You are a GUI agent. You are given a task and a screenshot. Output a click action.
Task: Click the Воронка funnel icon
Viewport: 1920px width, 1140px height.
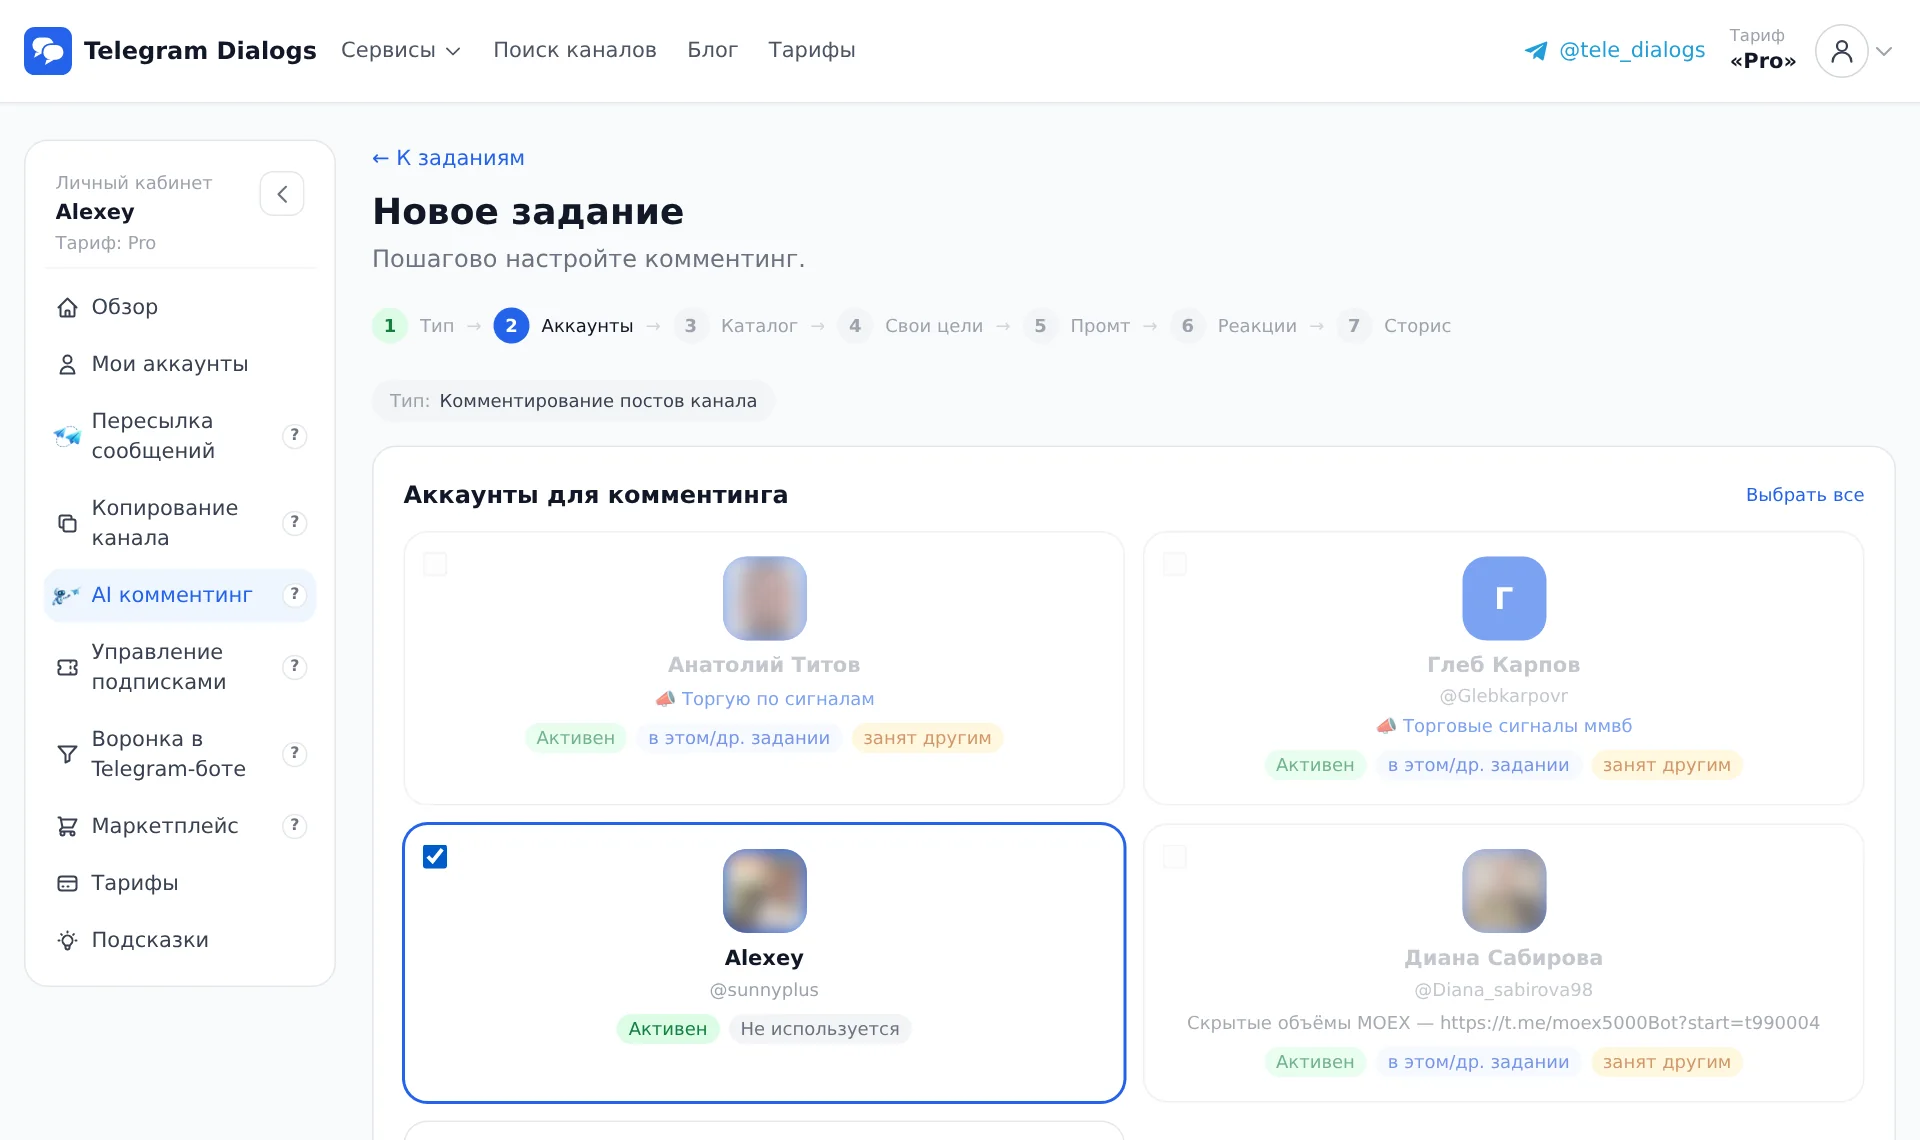click(x=67, y=754)
